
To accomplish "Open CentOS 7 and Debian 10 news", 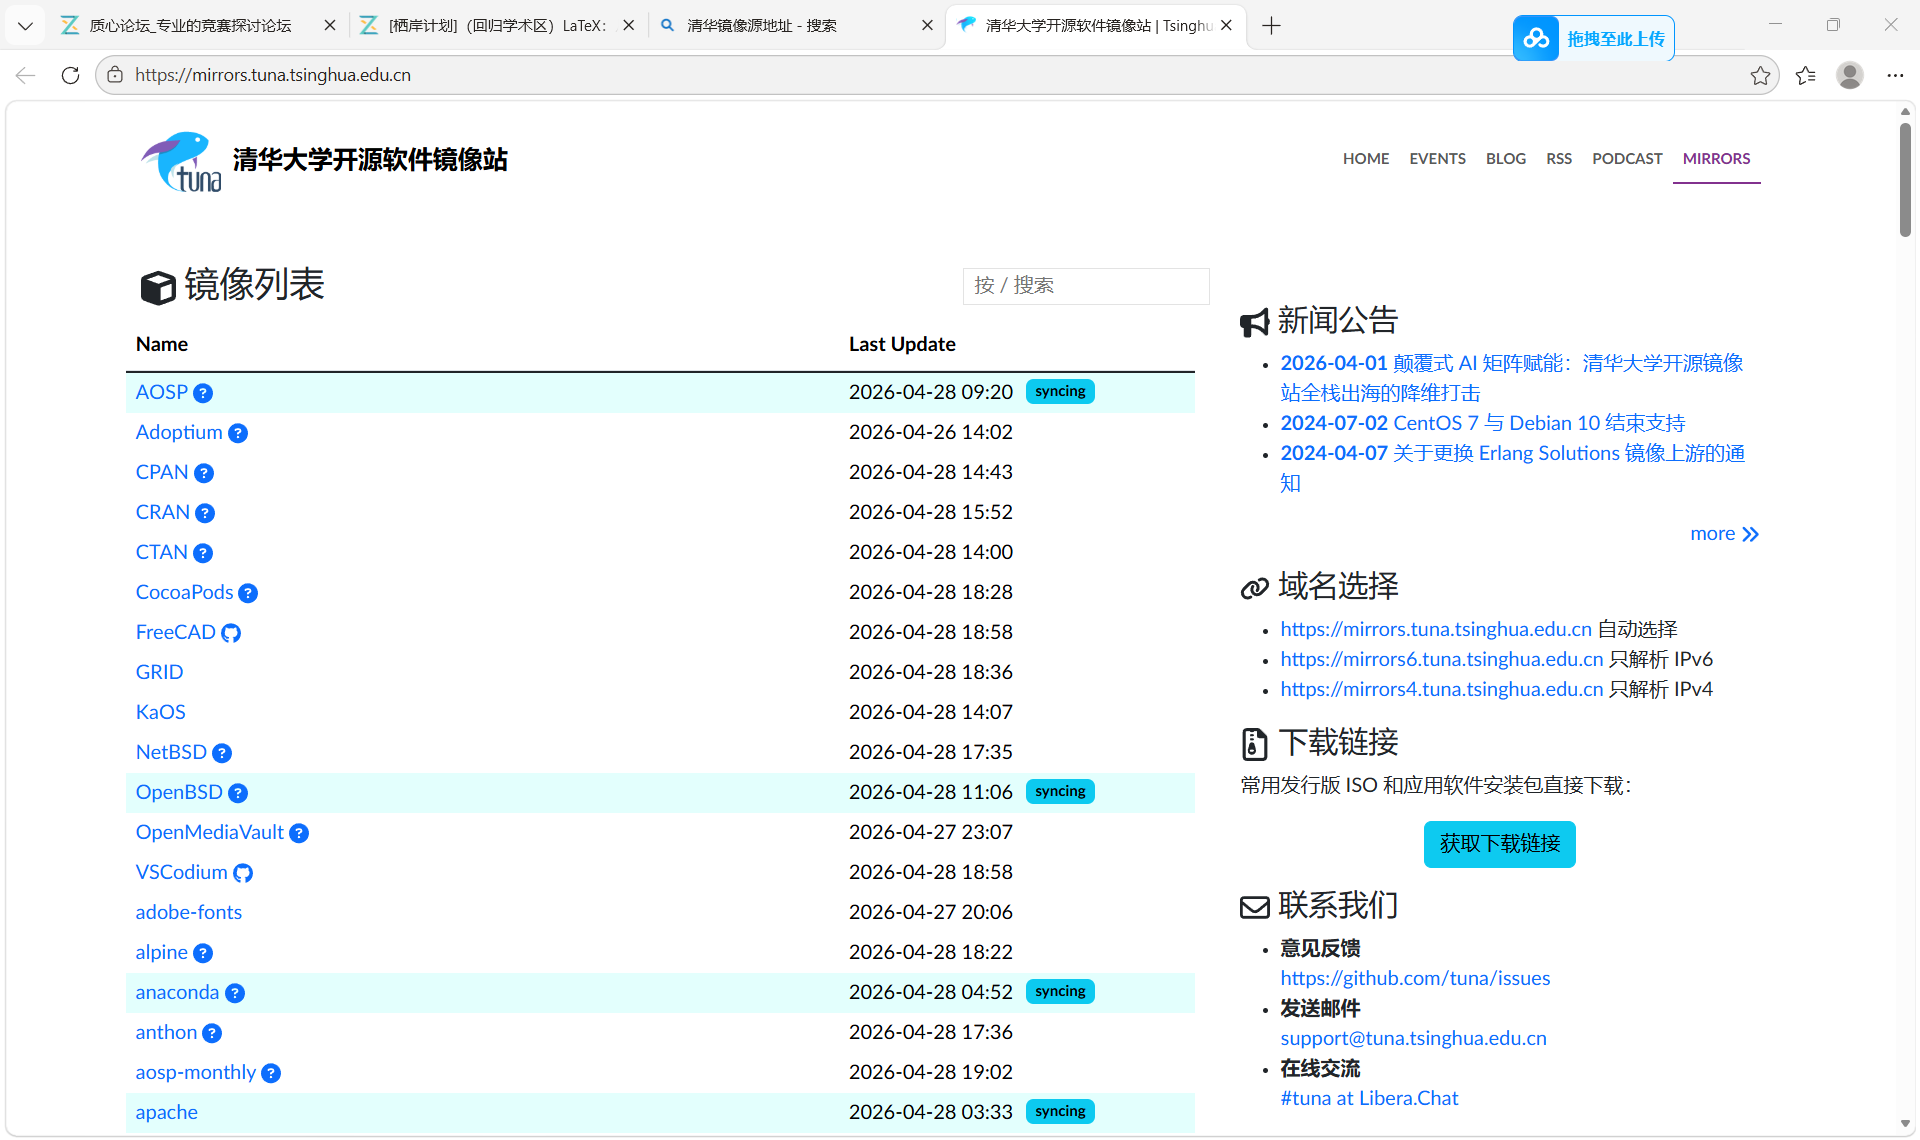I will [x=1483, y=423].
